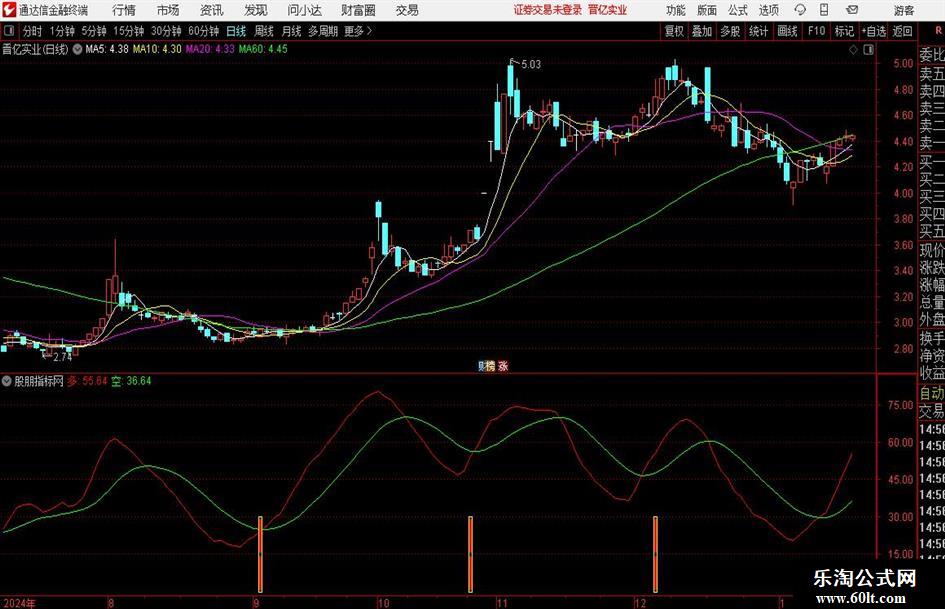Open the 发现 menu
Viewport: 945px width, 609px height.
pyautogui.click(x=256, y=10)
